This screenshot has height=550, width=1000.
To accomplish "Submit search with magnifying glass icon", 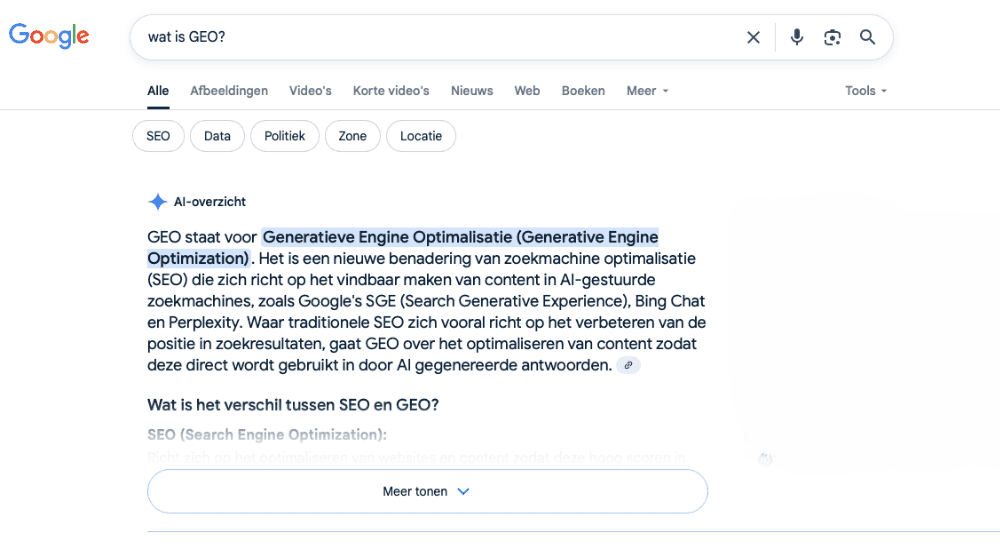I will [867, 37].
